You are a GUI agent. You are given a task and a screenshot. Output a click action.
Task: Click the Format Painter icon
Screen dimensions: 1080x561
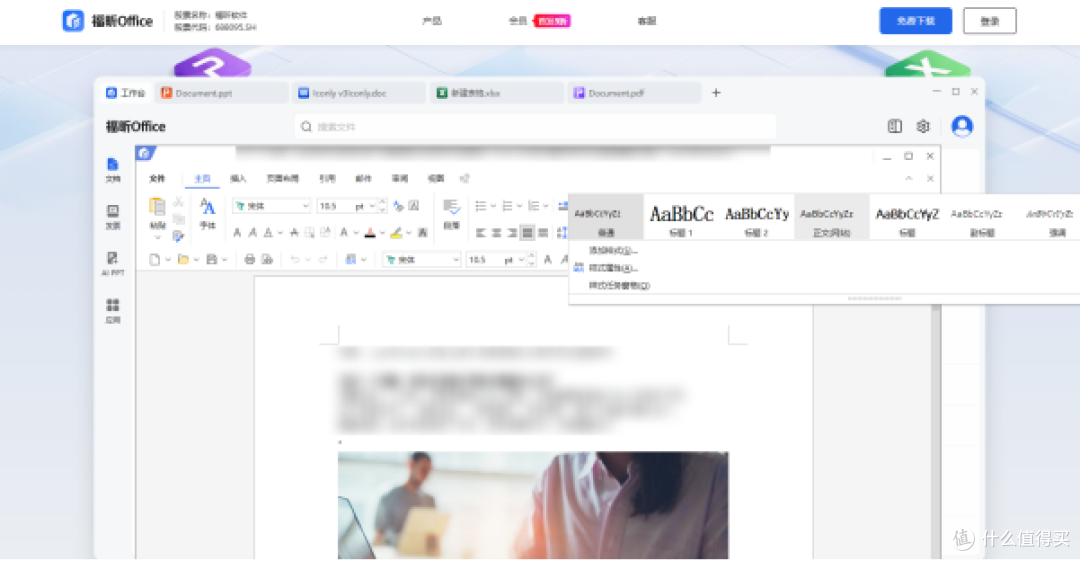click(178, 236)
